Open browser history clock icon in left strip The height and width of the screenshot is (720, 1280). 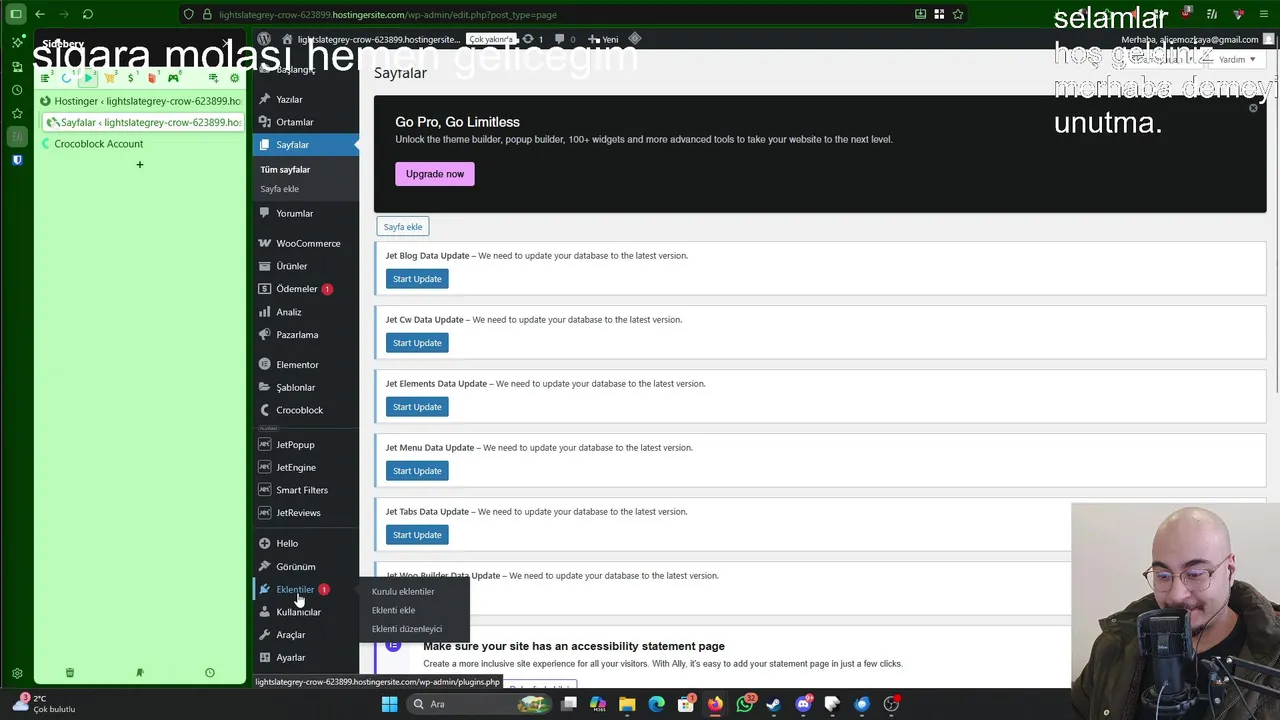point(17,89)
